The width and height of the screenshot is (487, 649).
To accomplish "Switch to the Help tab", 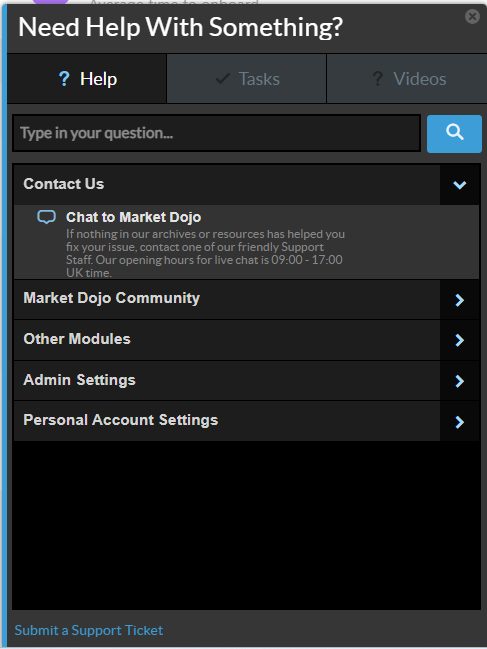I will click(87, 79).
